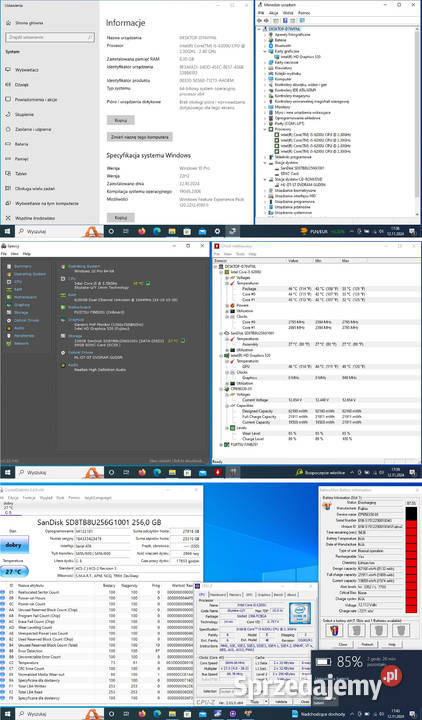Click Intel Core i5 badge in CPU-Z

click(x=300, y=613)
